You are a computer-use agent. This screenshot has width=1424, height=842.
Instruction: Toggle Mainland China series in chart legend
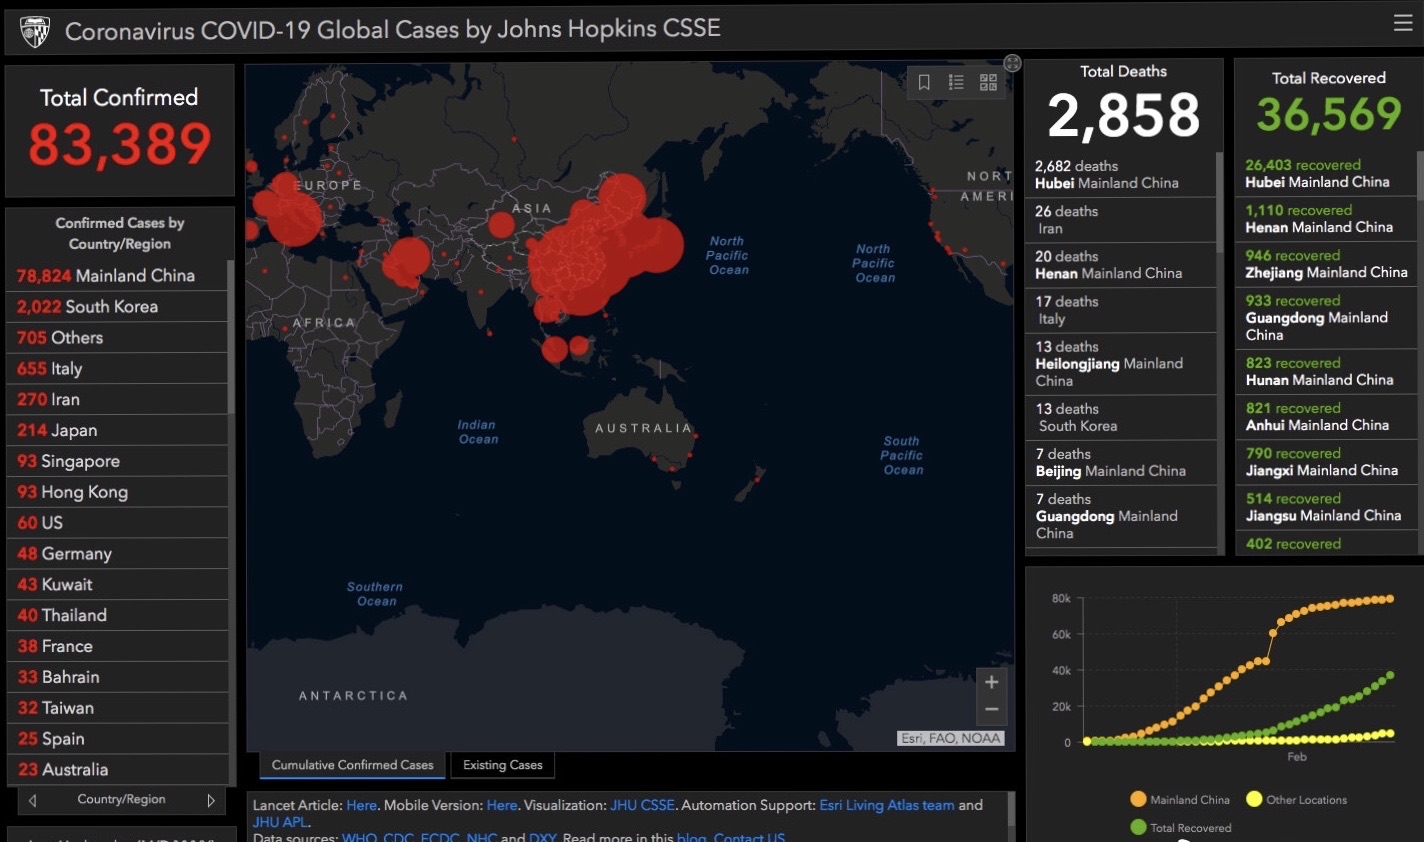click(x=1180, y=799)
